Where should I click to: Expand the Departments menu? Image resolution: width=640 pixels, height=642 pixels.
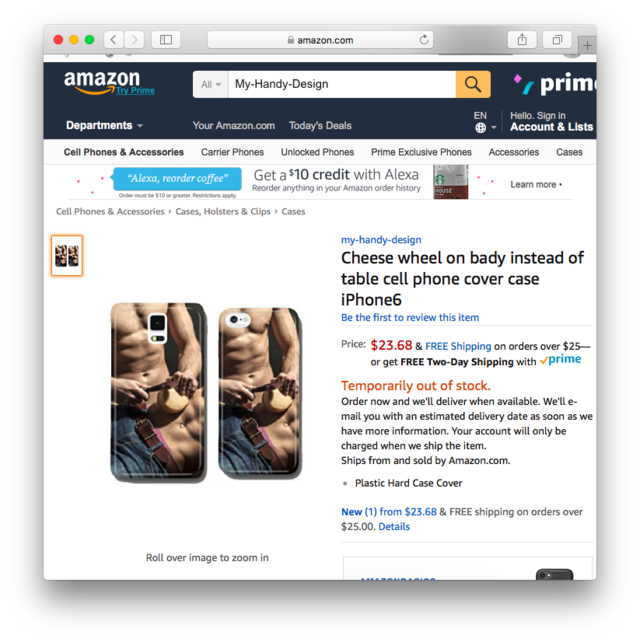coord(104,125)
